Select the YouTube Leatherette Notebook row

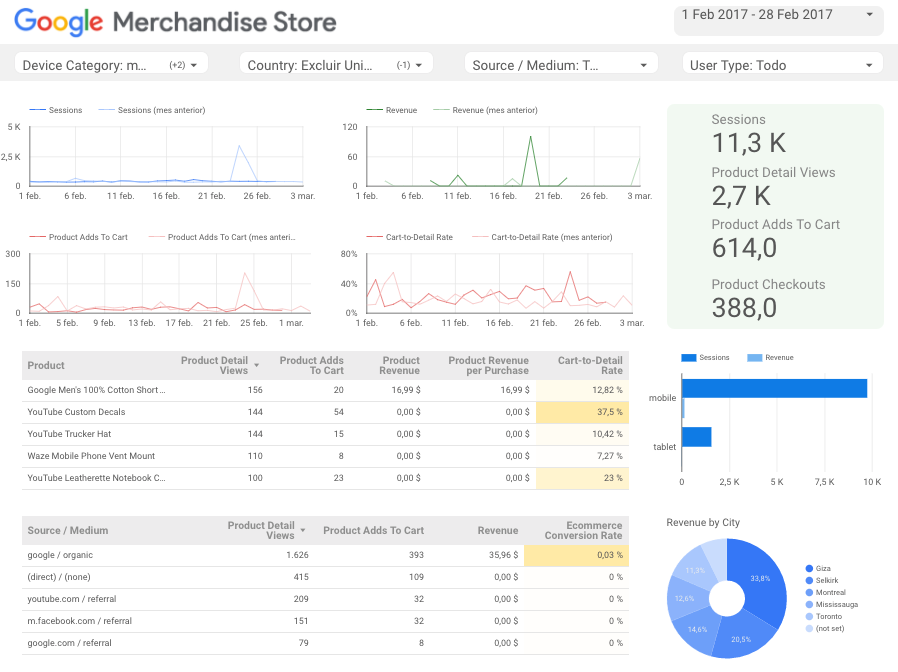coord(325,478)
